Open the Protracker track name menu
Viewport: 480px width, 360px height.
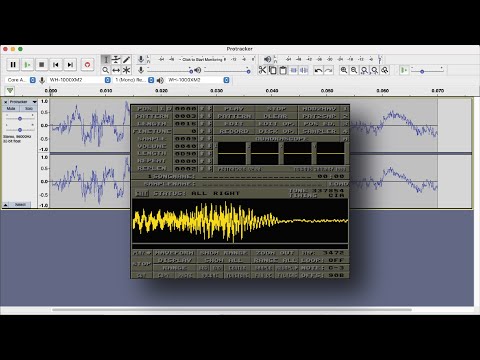click(23, 102)
